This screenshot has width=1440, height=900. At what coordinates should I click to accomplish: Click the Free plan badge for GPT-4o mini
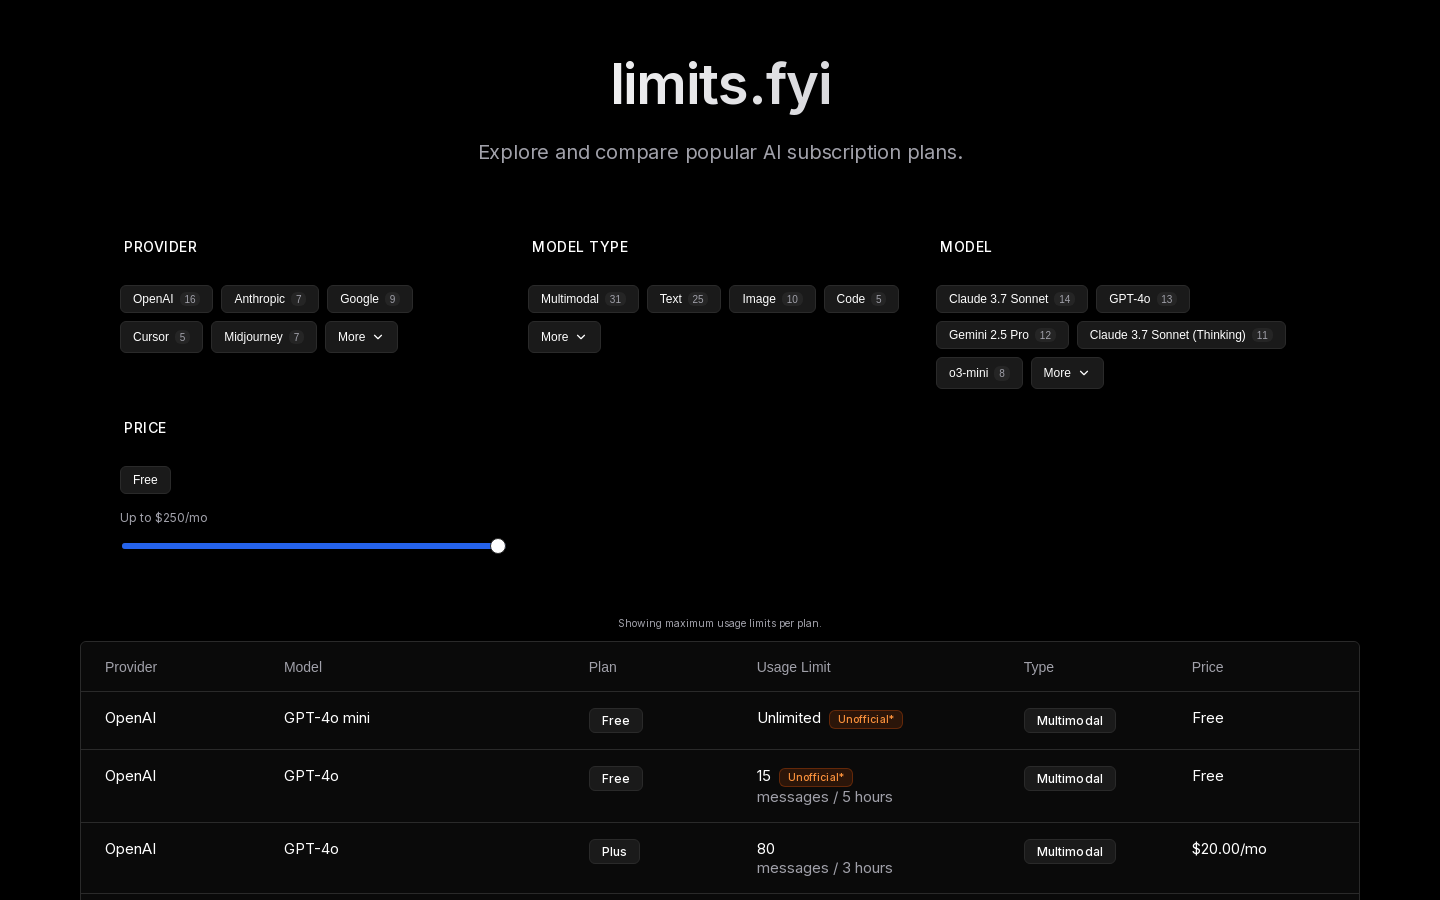(x=616, y=721)
